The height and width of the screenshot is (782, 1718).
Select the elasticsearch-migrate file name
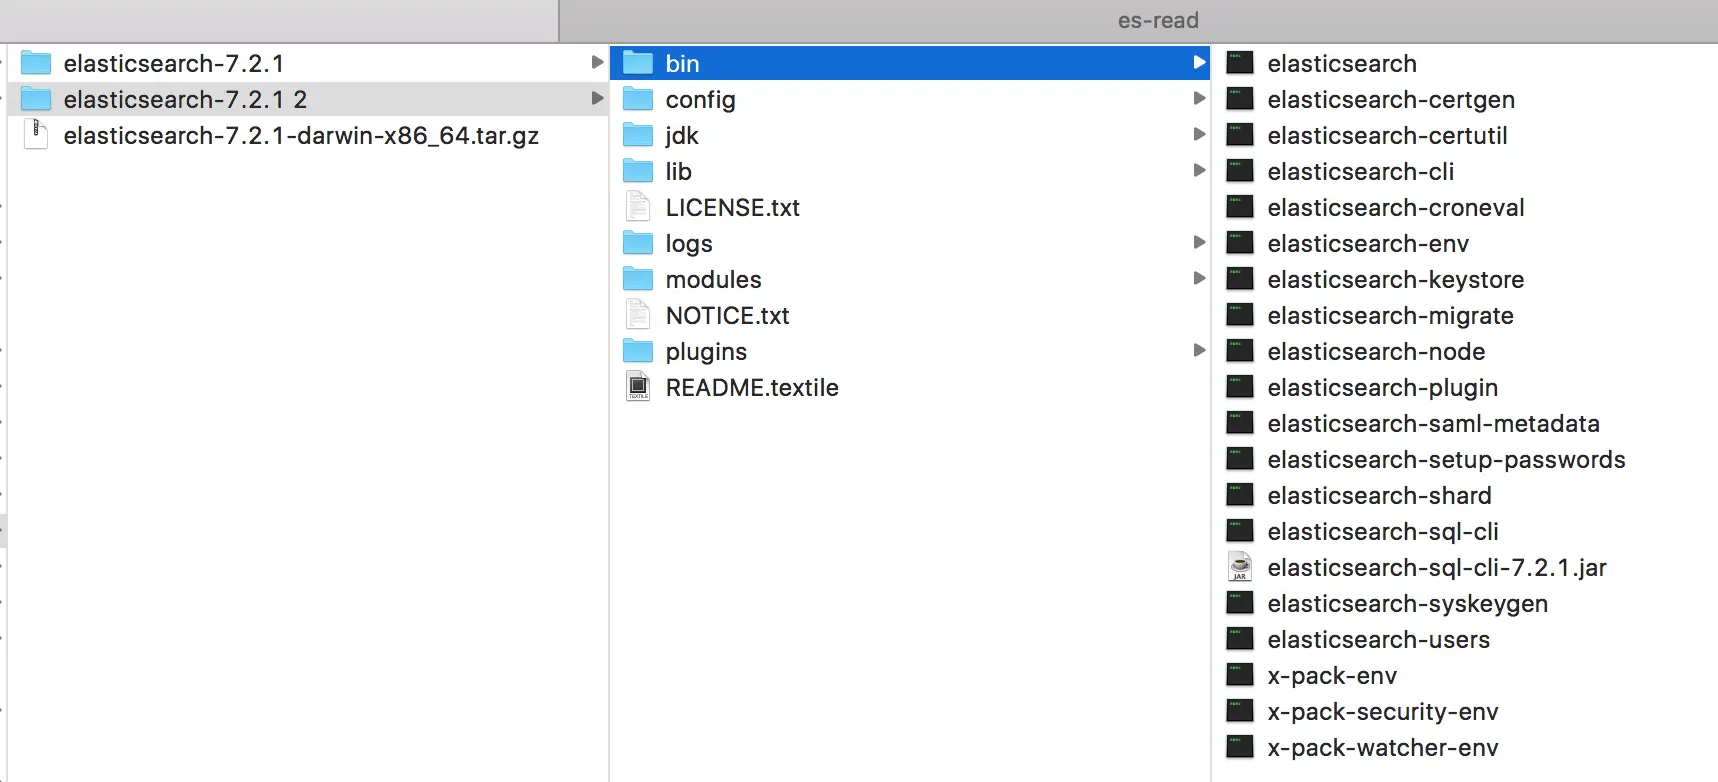(1390, 316)
